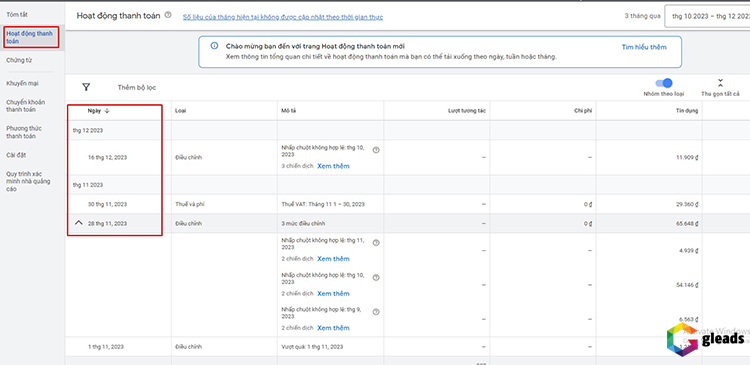This screenshot has height=365, width=750.
Task: Click Xem thêm in the 4.939 ₫ row
Action: [333, 259]
